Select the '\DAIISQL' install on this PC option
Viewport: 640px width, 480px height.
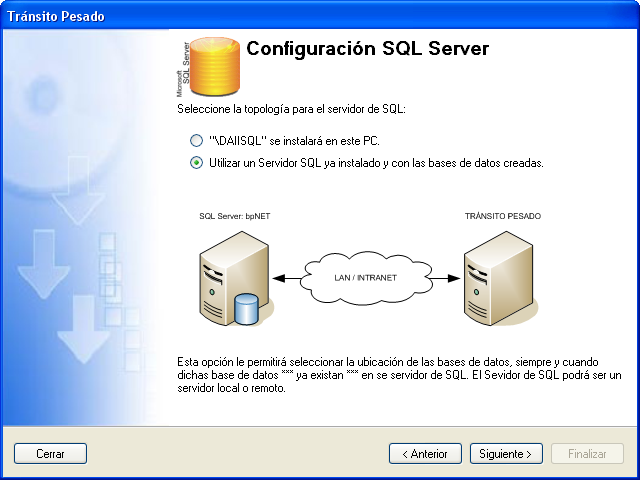196,141
